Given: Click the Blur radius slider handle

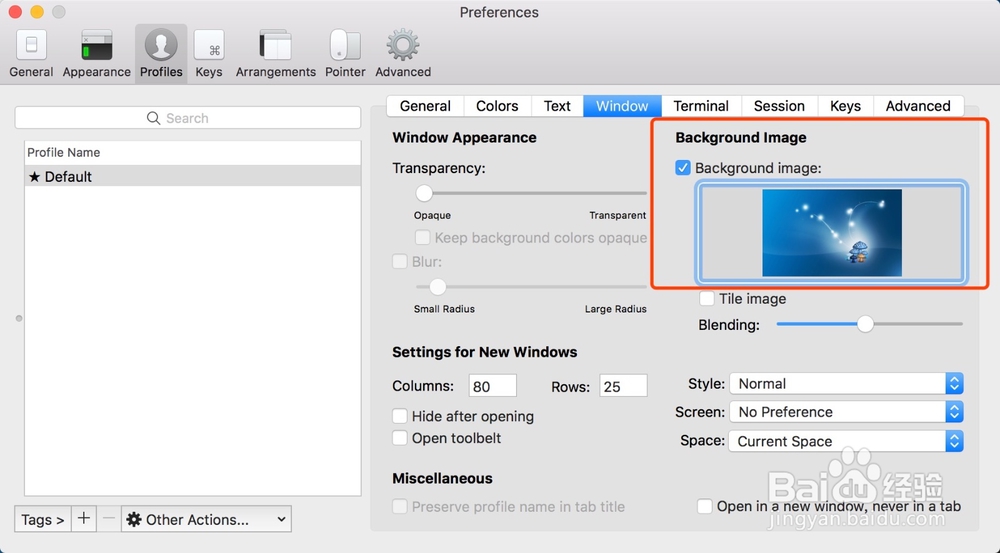Looking at the screenshot, I should 438,286.
